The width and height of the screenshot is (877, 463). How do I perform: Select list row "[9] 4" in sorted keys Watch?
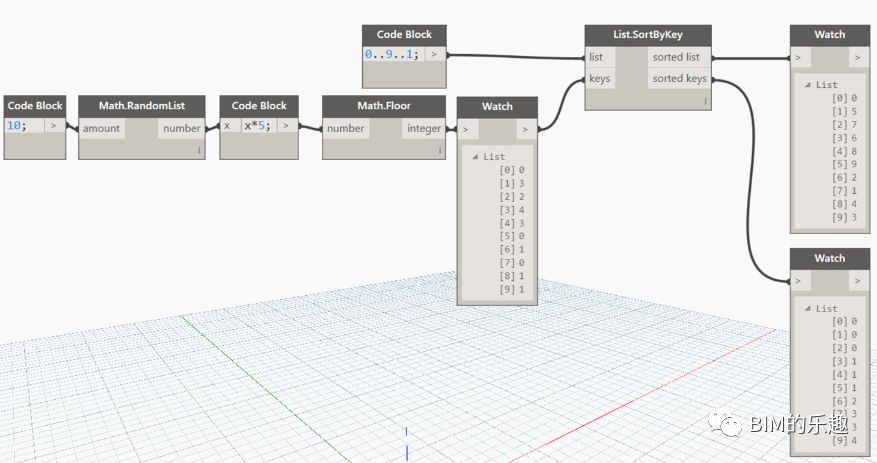click(845, 441)
